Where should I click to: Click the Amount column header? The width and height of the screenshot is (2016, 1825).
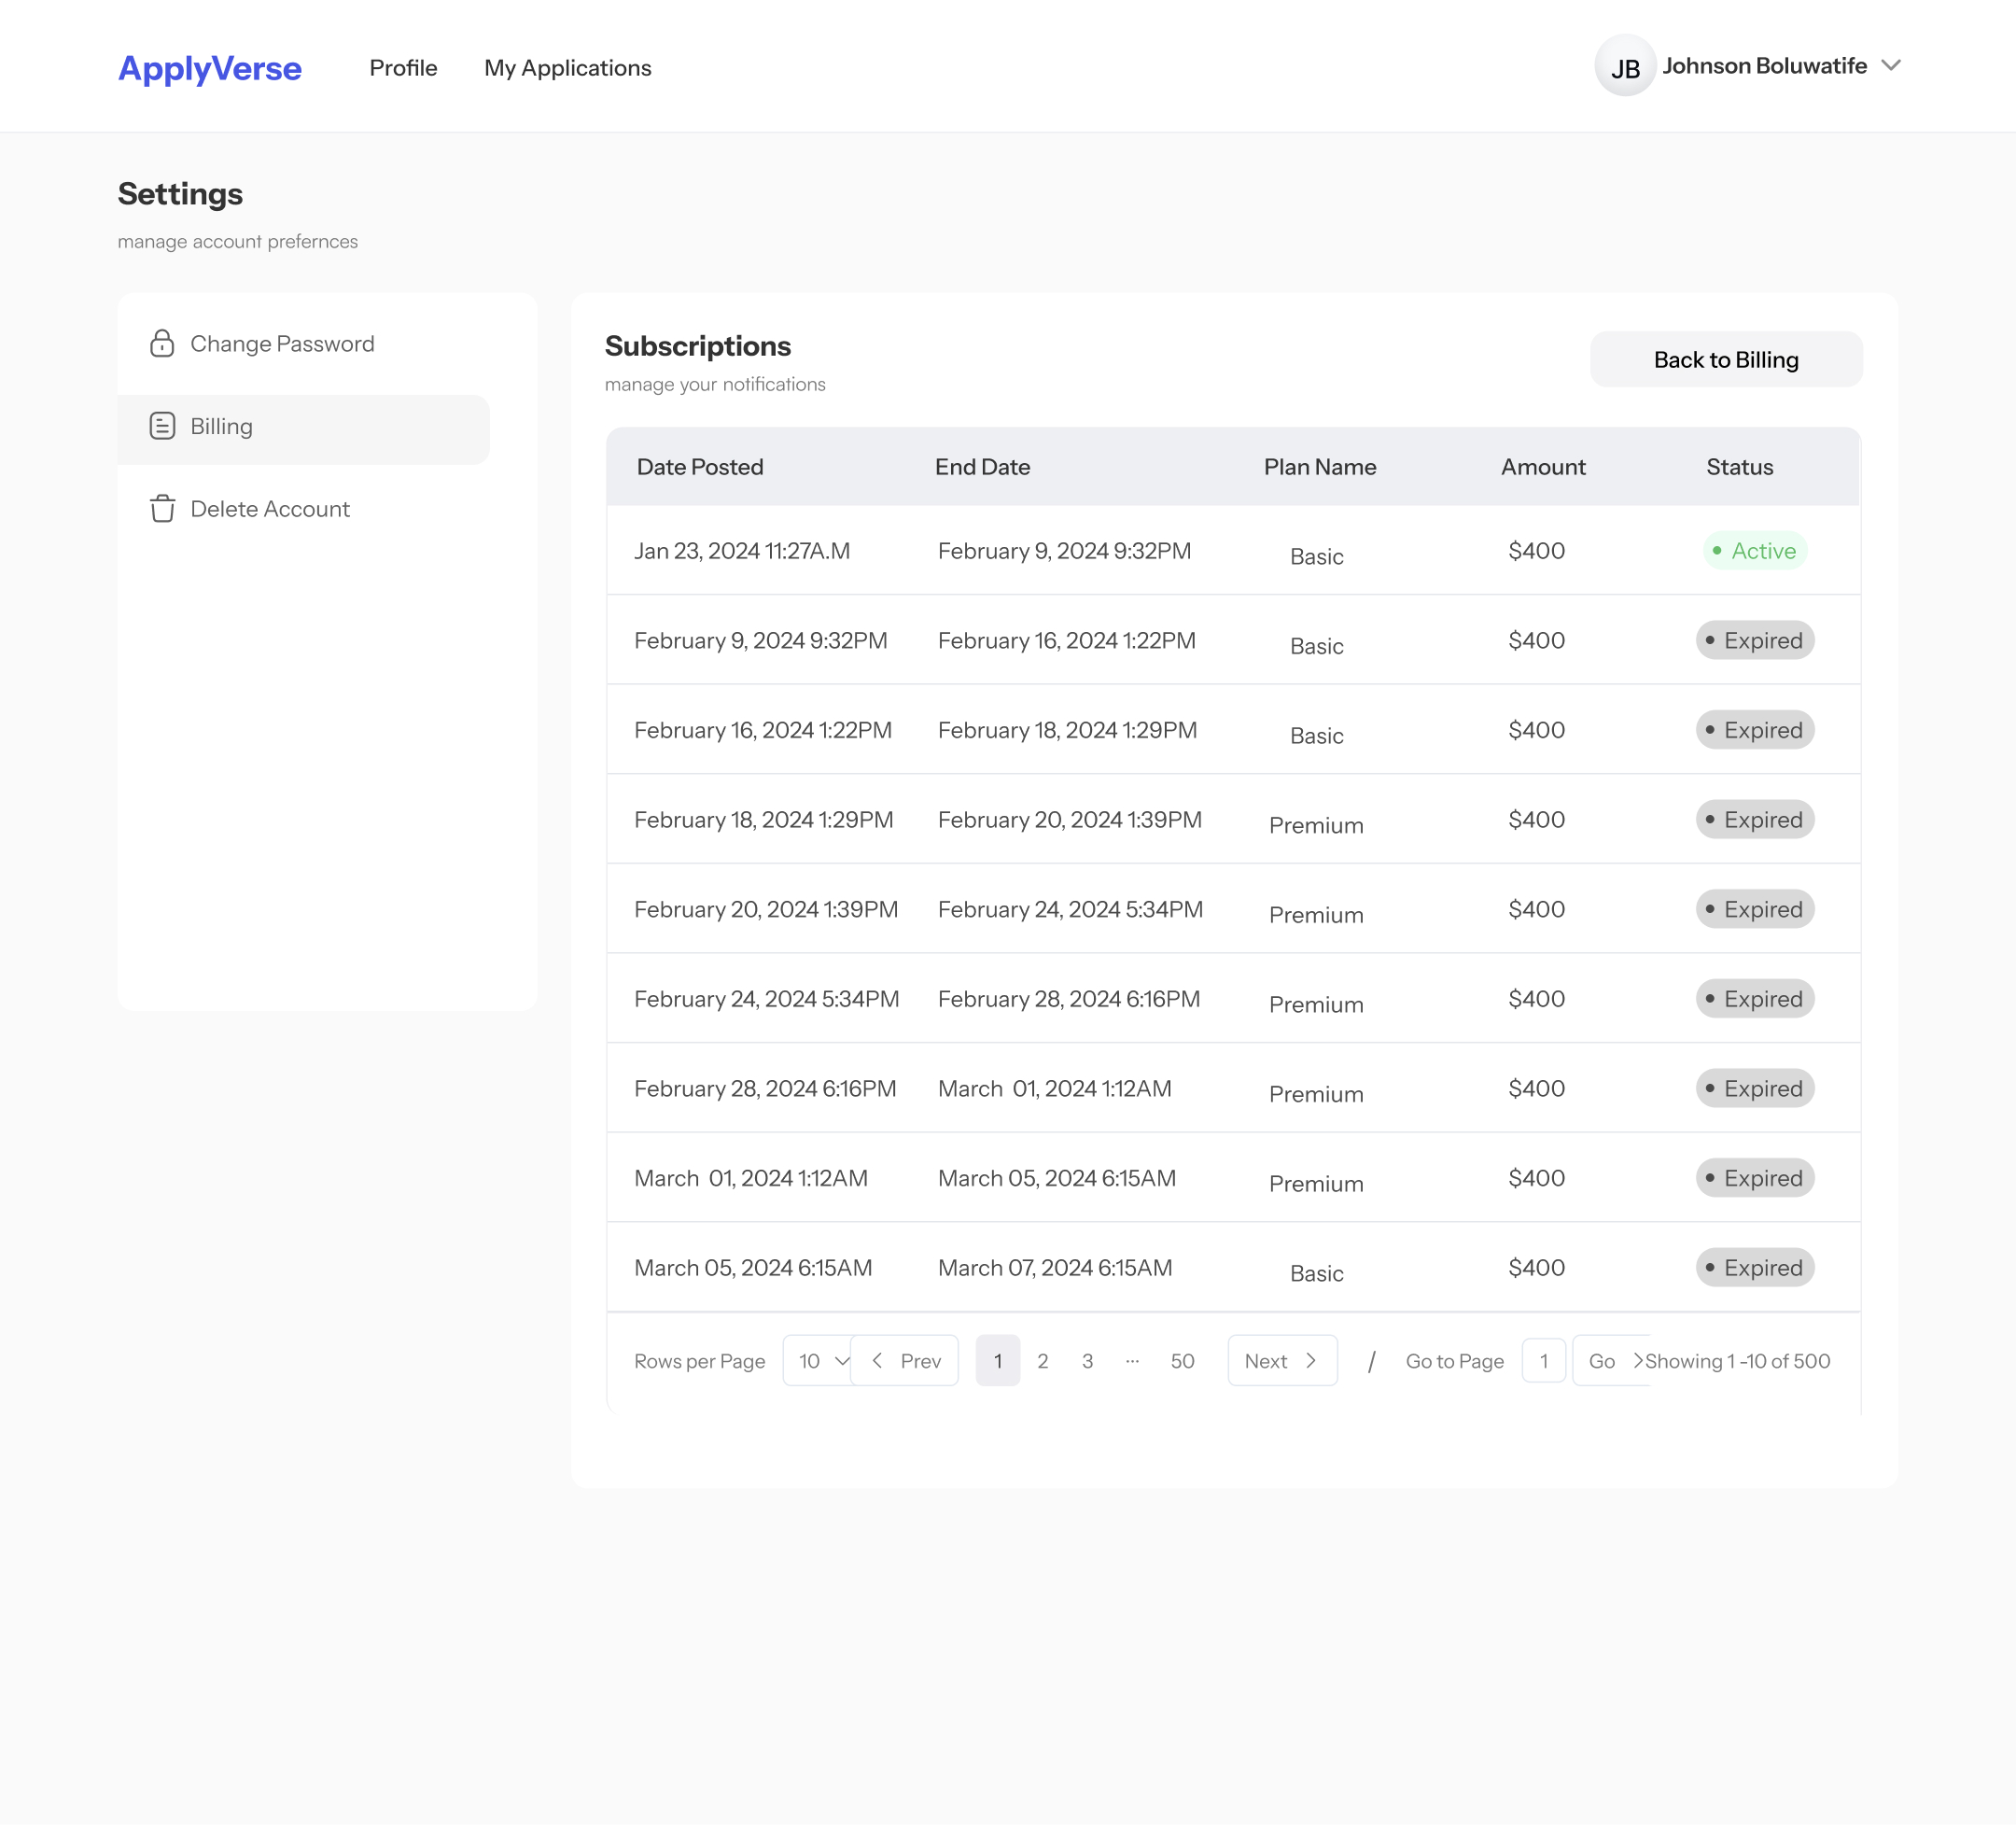tap(1543, 467)
